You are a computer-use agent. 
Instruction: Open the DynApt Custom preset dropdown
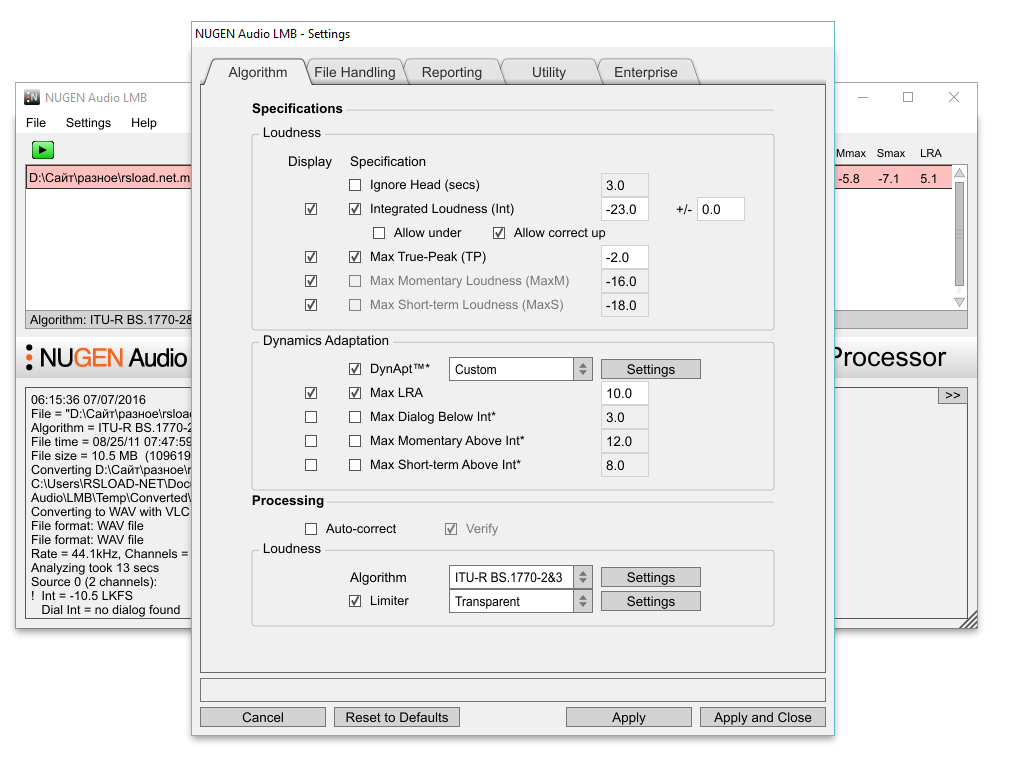pos(520,369)
